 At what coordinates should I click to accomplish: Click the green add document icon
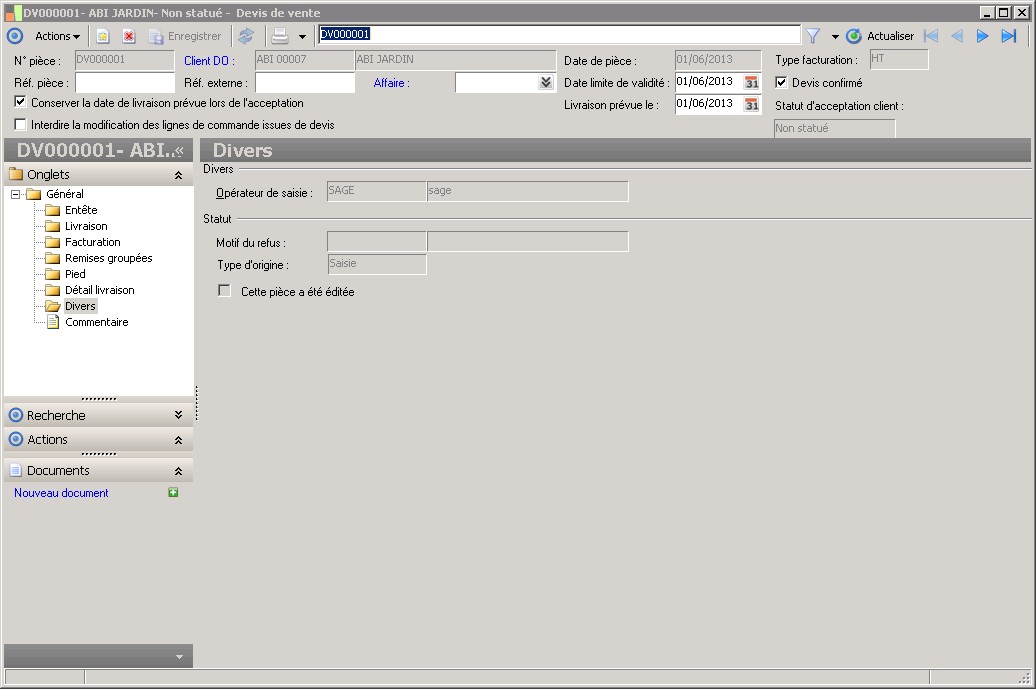coord(173,492)
